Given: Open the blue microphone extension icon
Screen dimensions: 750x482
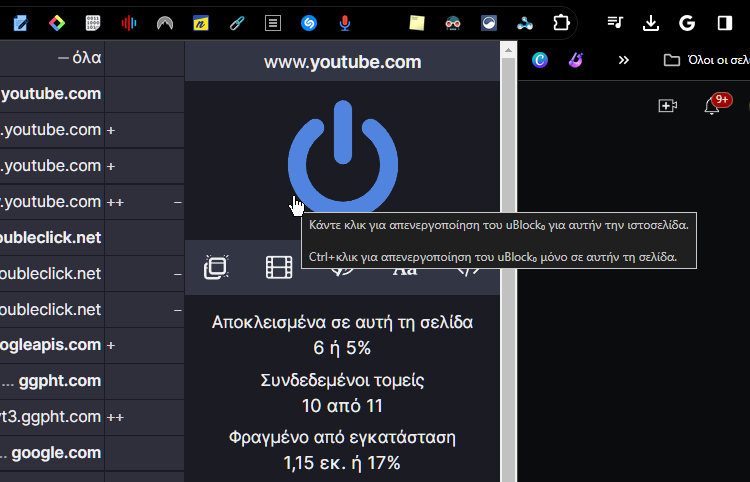Looking at the screenshot, I should (x=345, y=23).
